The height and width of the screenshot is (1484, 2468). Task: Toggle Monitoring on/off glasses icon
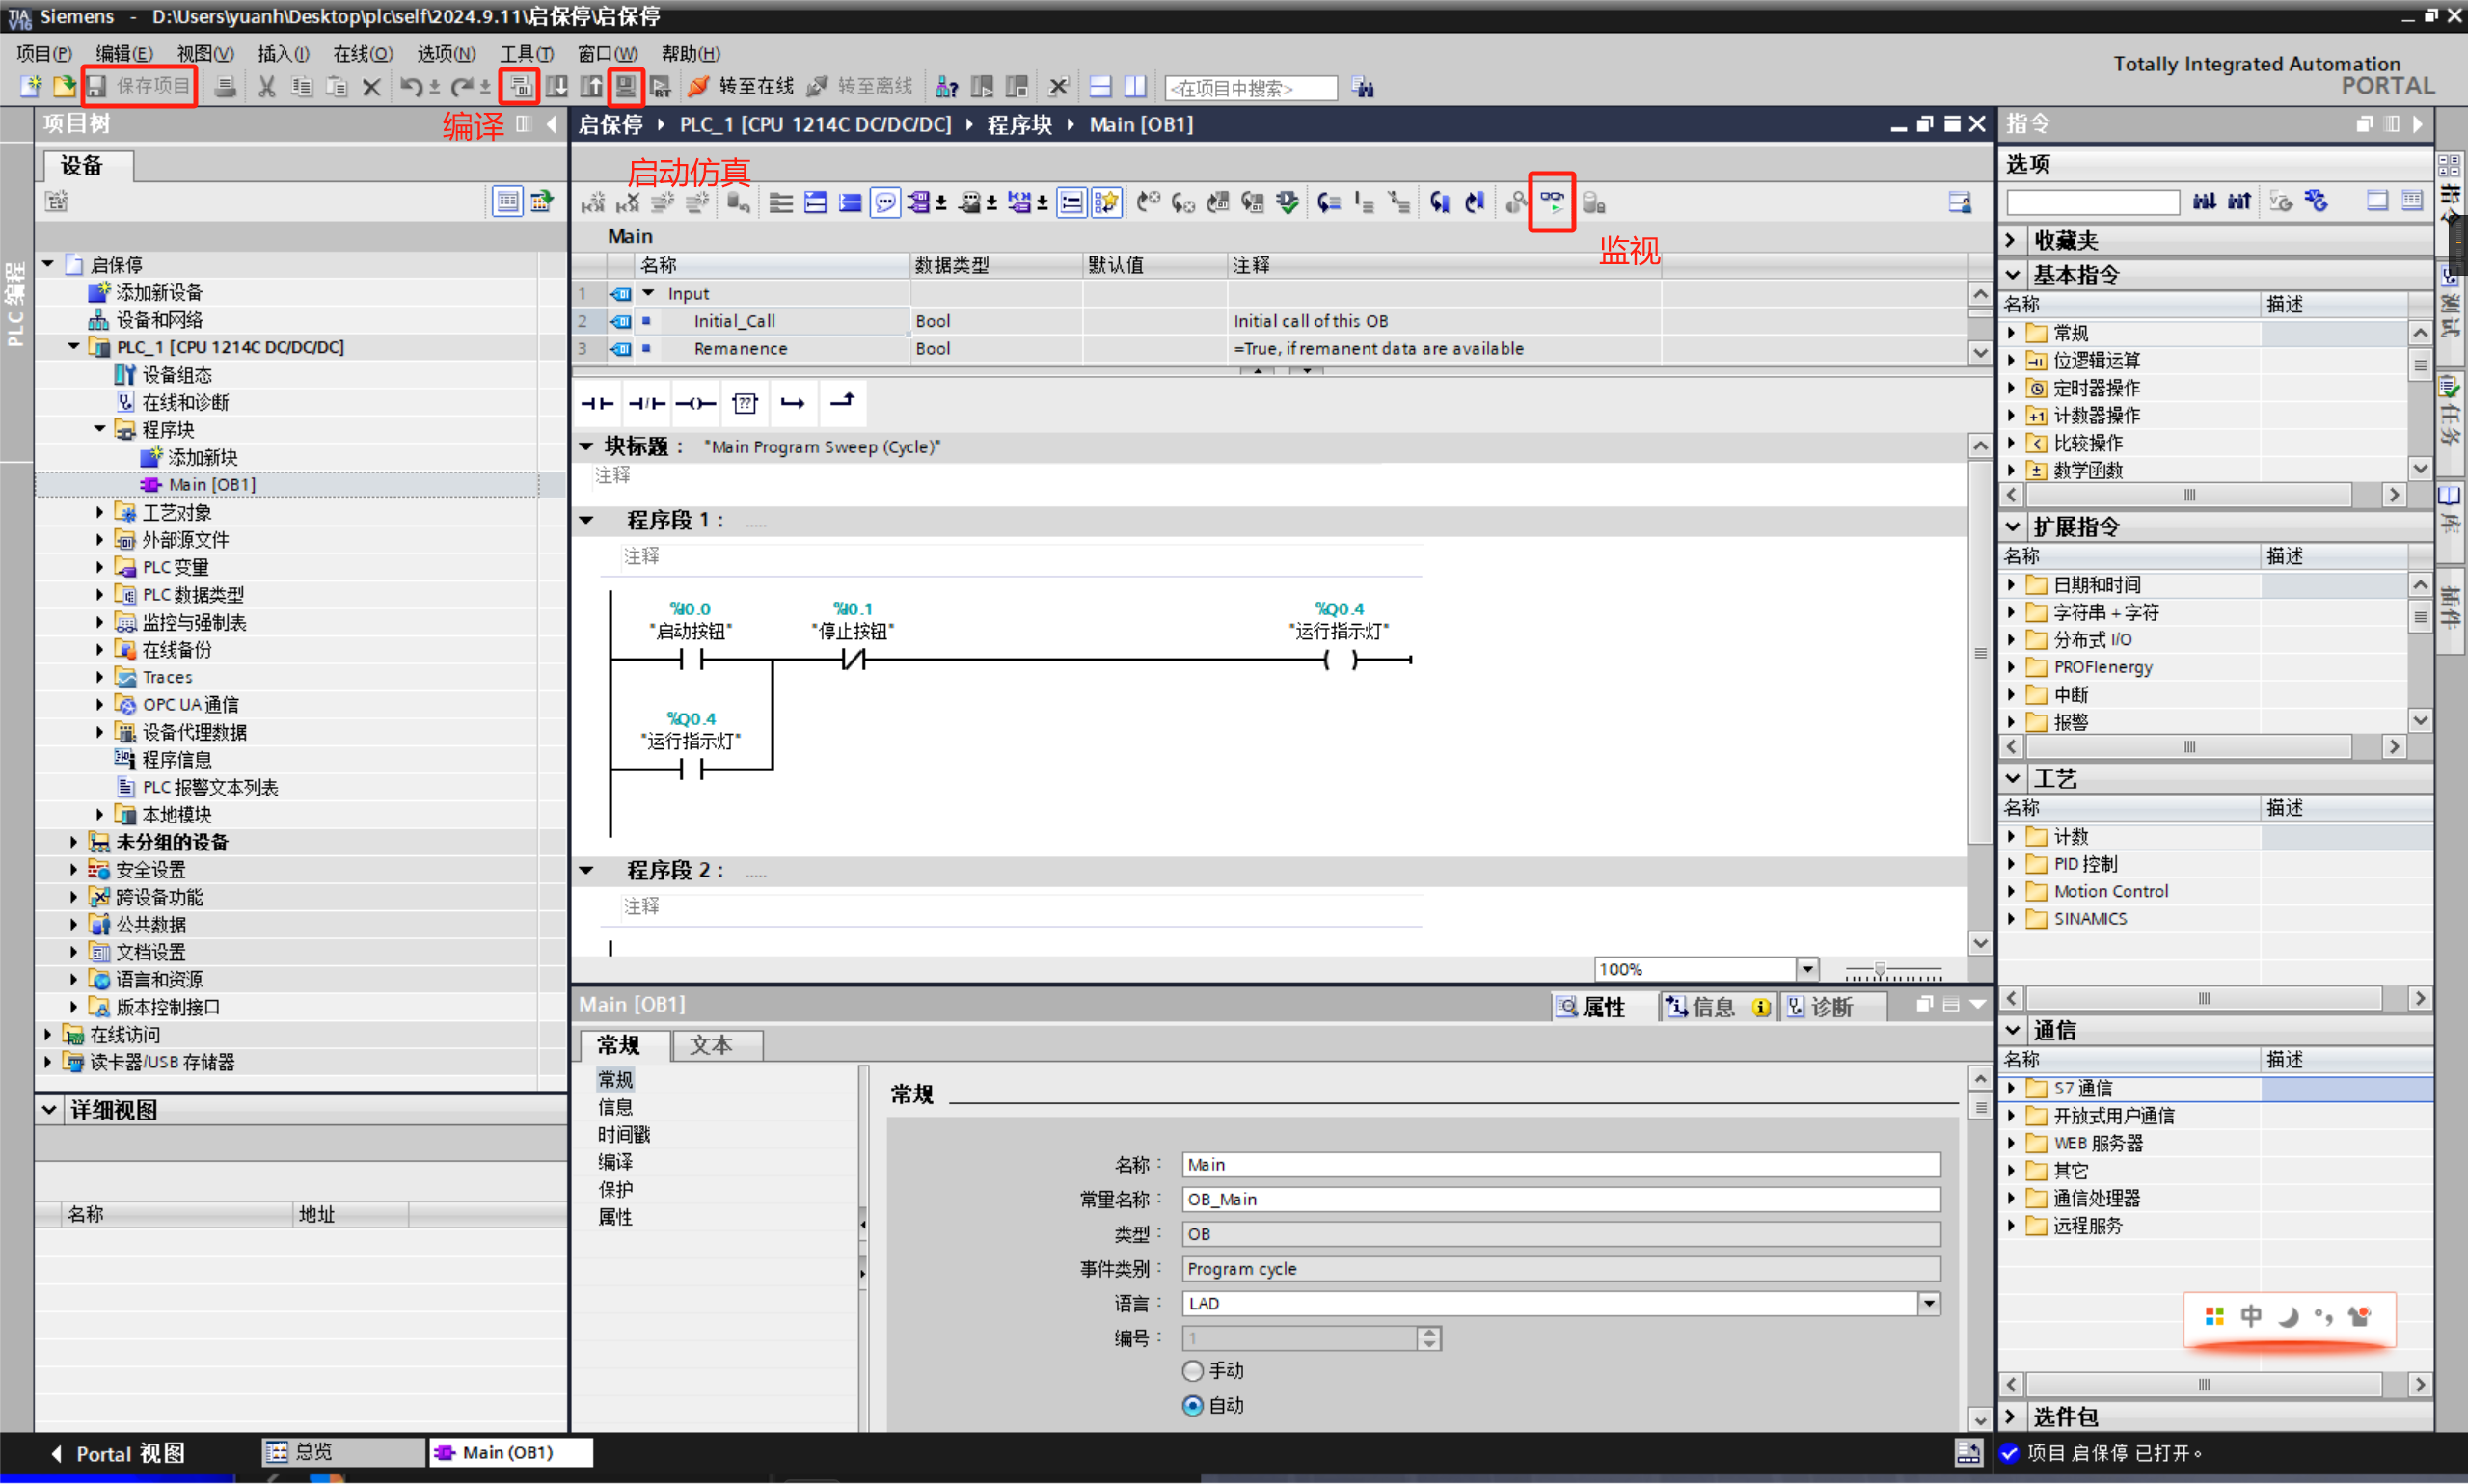(x=1552, y=203)
